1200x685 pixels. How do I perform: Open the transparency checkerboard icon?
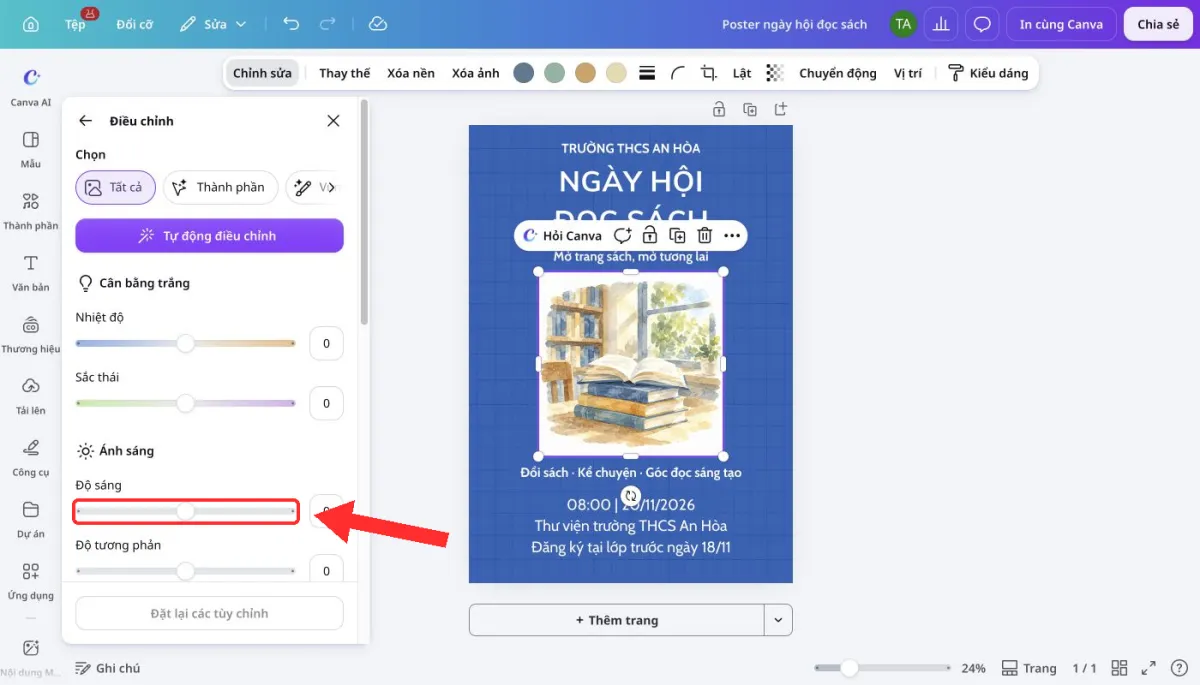pyautogui.click(x=775, y=73)
